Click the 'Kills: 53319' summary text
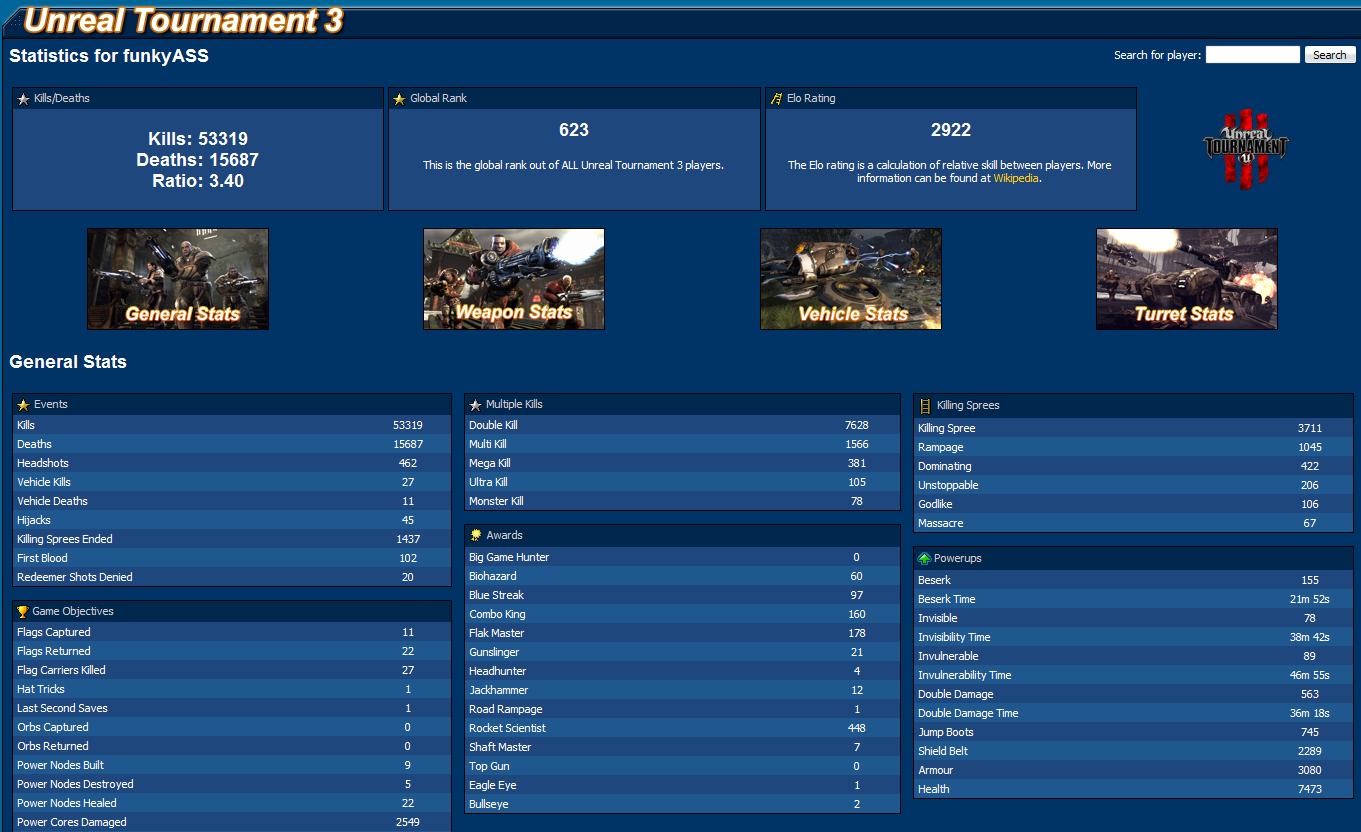This screenshot has width=1361, height=832. coord(198,139)
